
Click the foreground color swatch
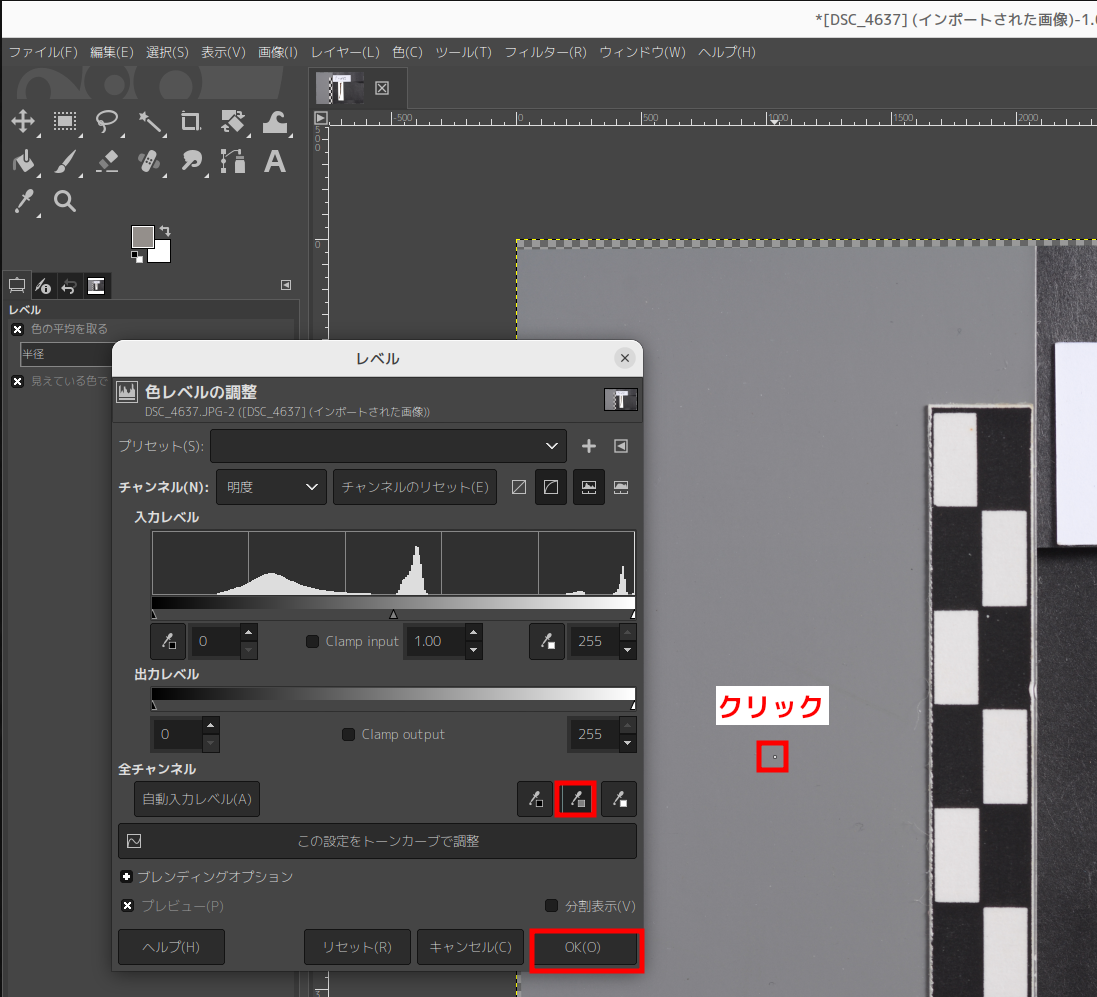pos(143,236)
